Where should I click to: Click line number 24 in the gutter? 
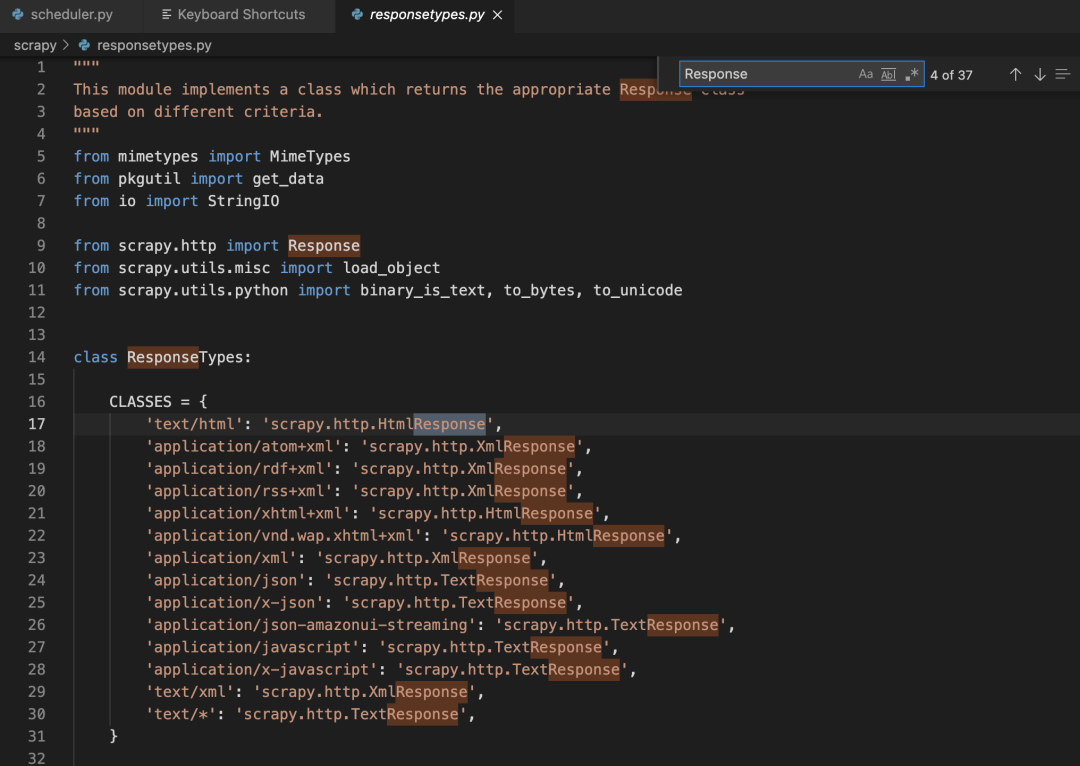[37, 580]
